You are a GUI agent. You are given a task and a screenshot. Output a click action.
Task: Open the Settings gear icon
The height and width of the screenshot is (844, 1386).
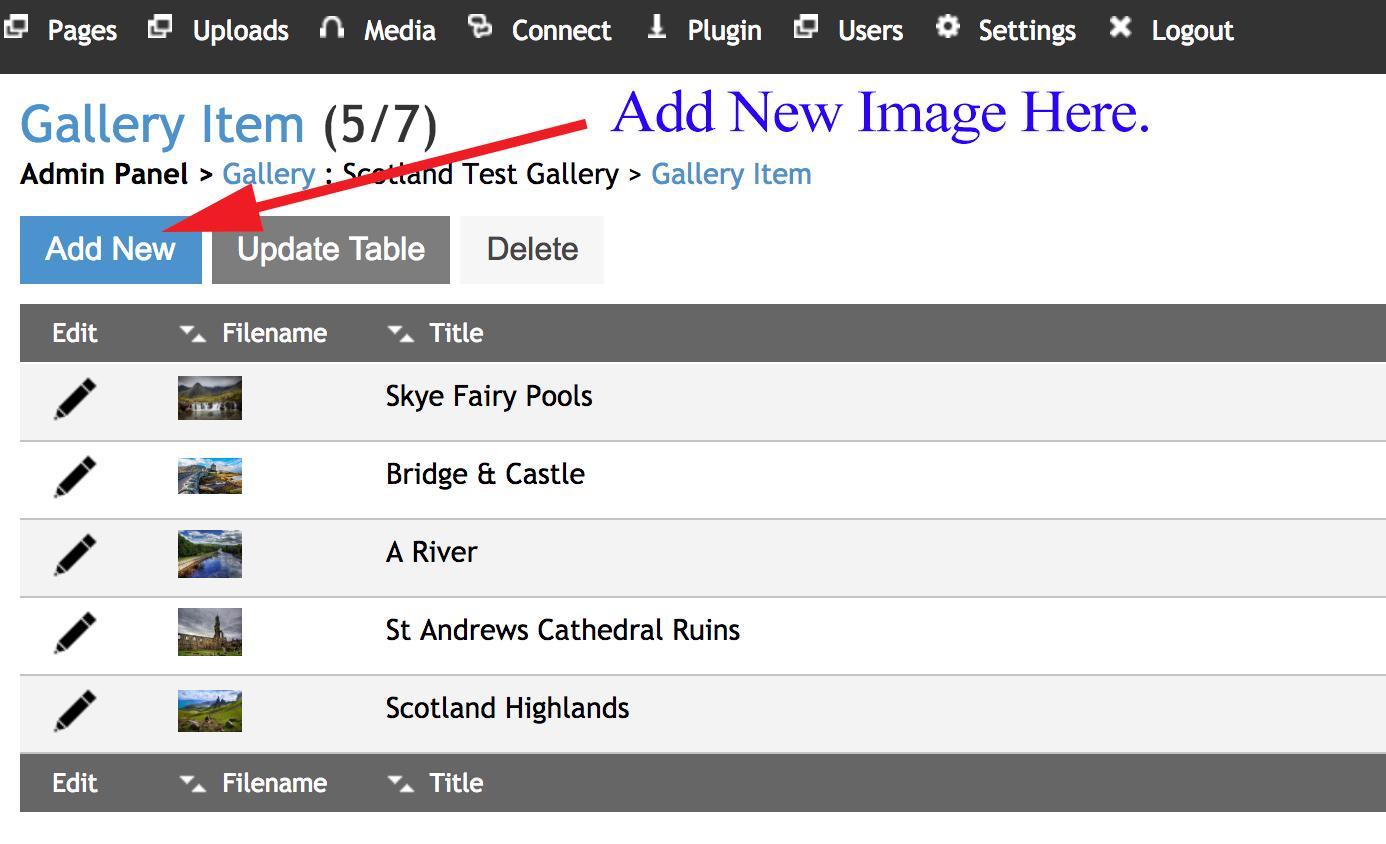pyautogui.click(x=947, y=25)
